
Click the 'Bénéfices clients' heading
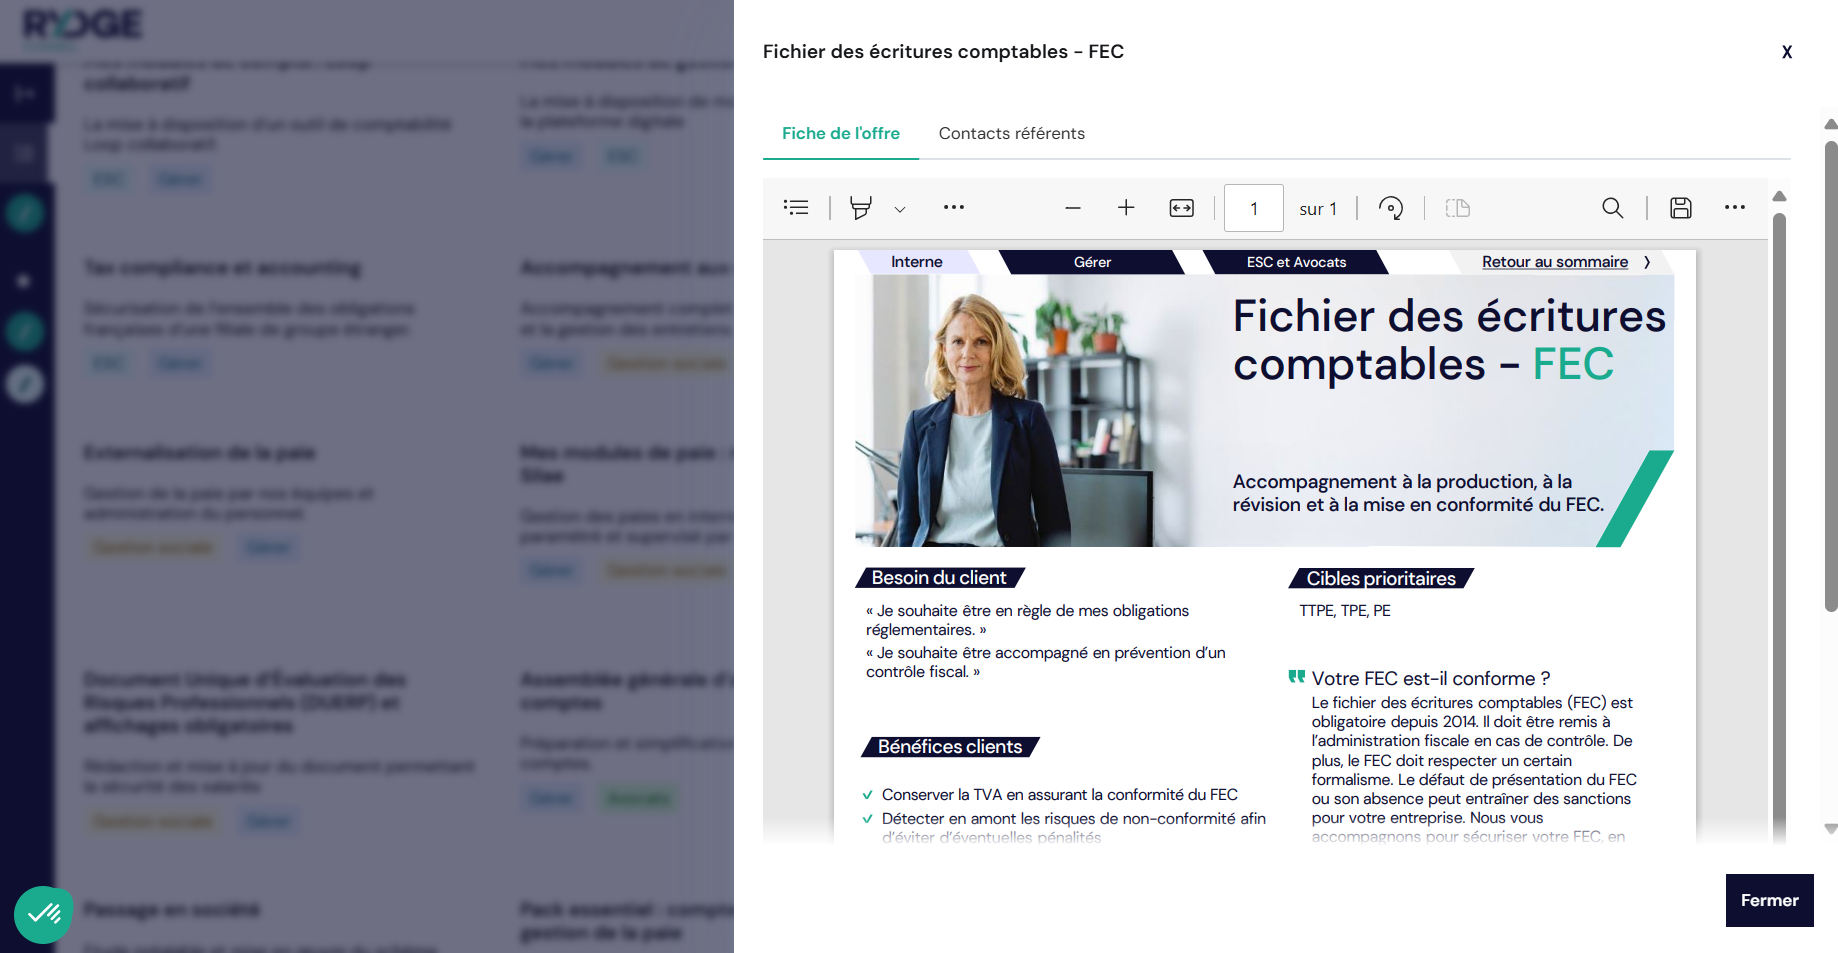coord(950,747)
